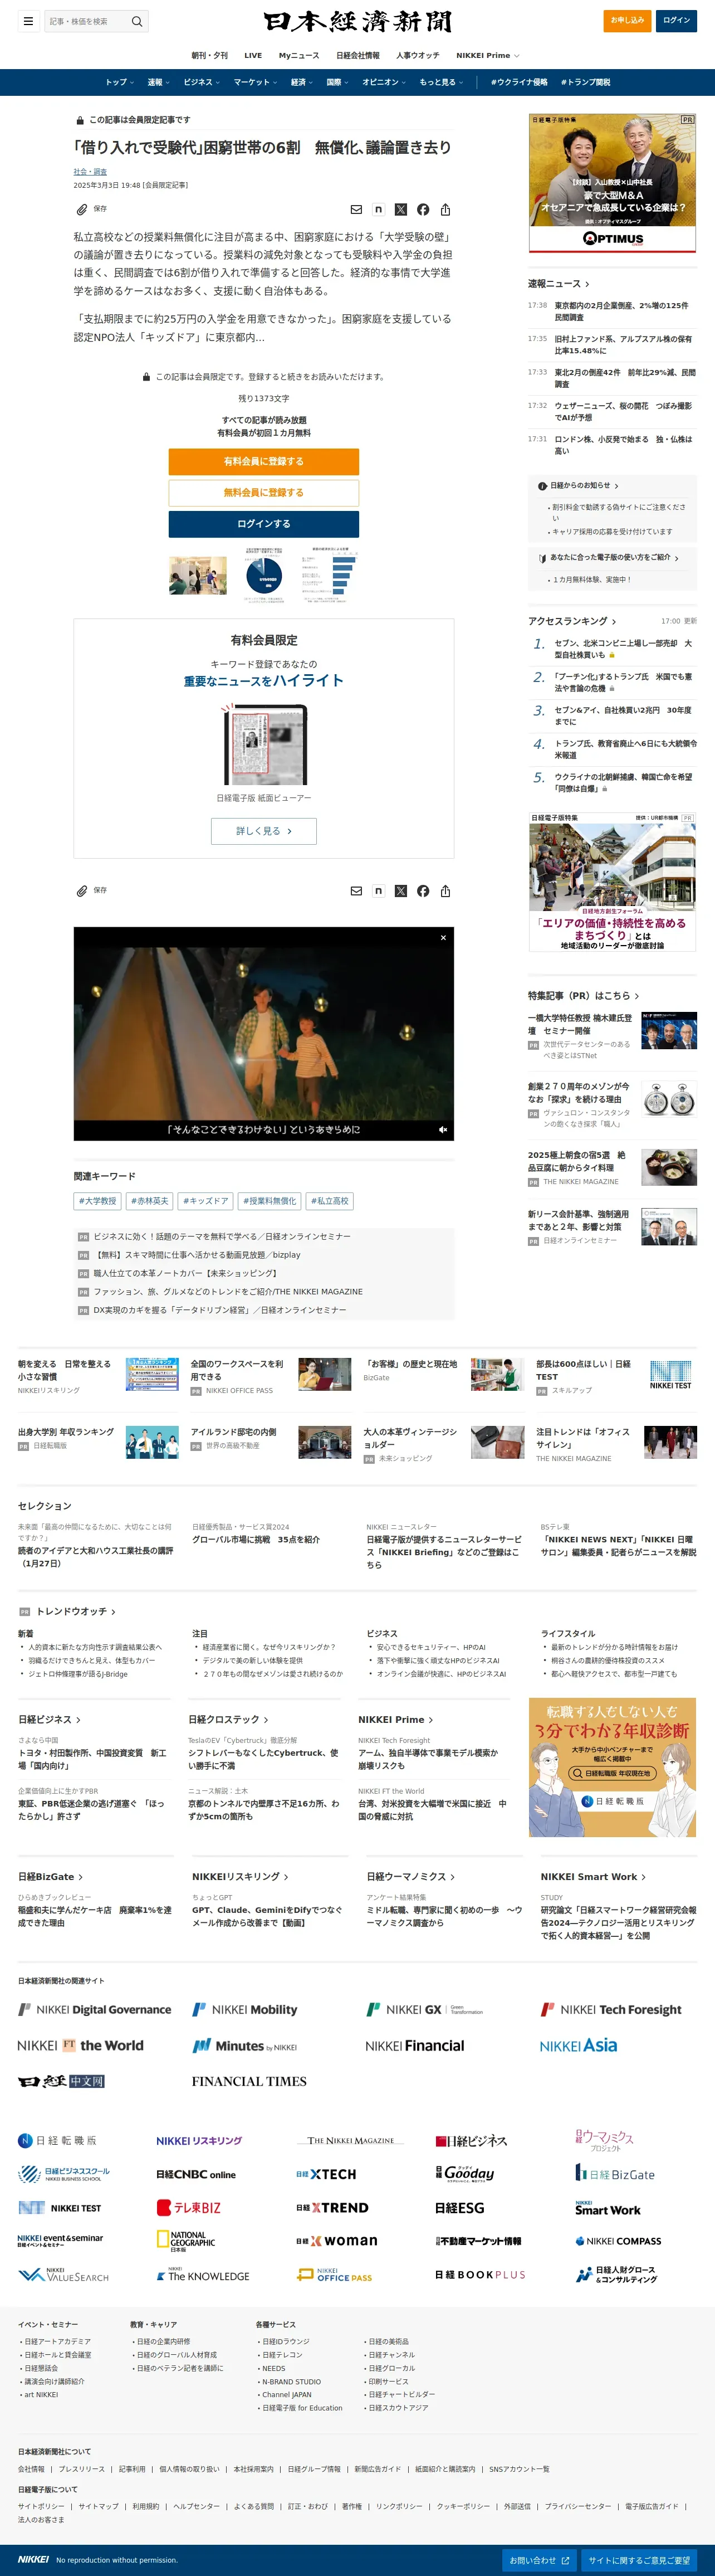
Task: Expand the もっと見る navigation dropdown
Action: pyautogui.click(x=441, y=82)
